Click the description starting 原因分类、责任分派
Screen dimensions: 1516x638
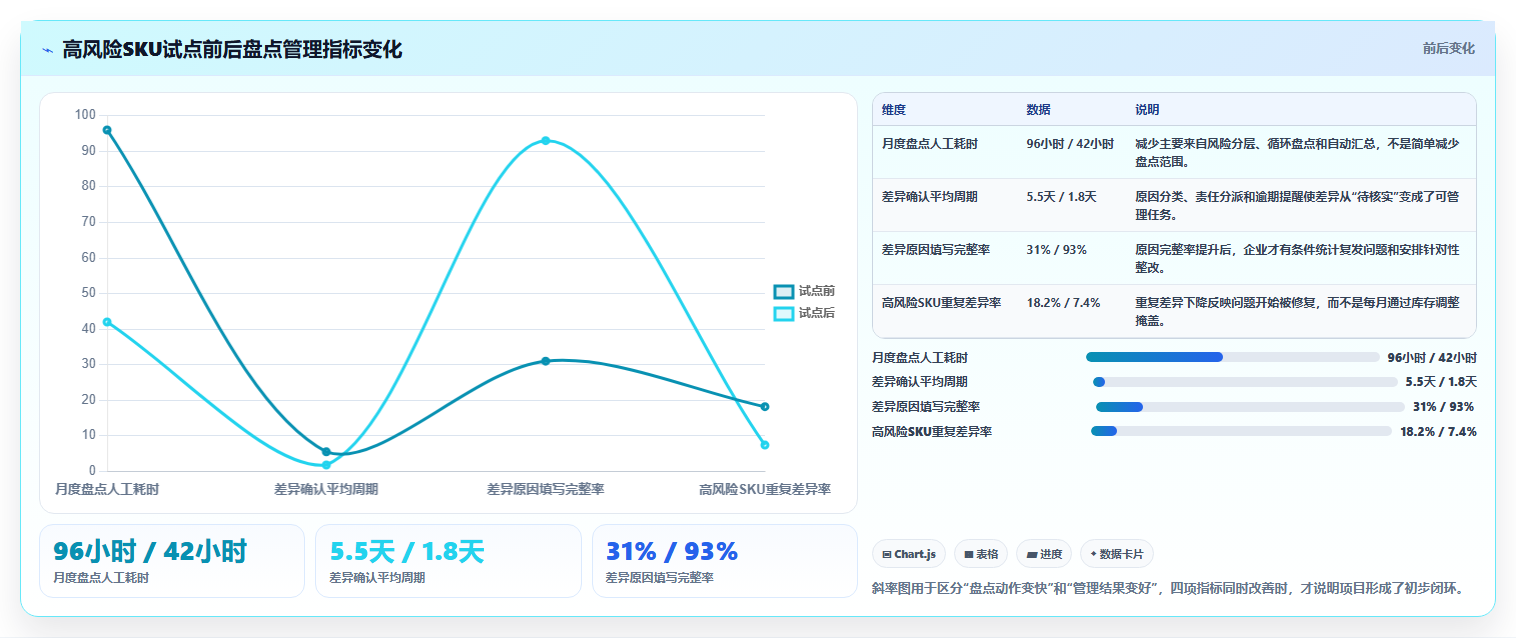point(1297,206)
